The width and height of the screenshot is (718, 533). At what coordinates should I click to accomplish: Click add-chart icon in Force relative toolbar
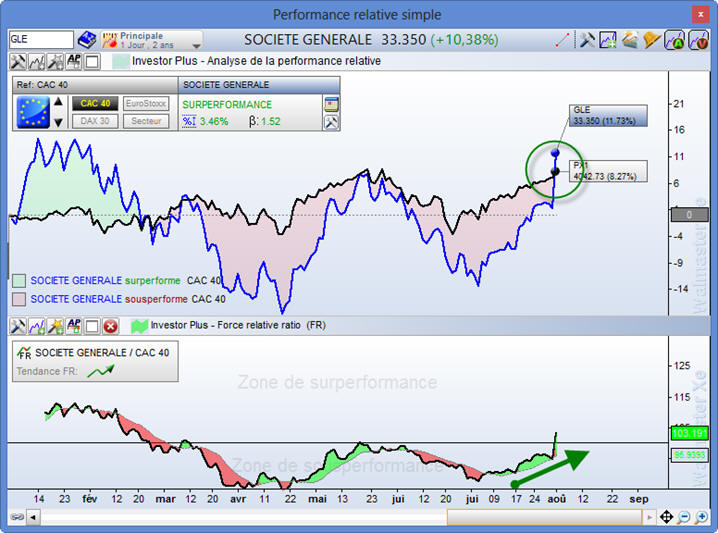click(37, 326)
